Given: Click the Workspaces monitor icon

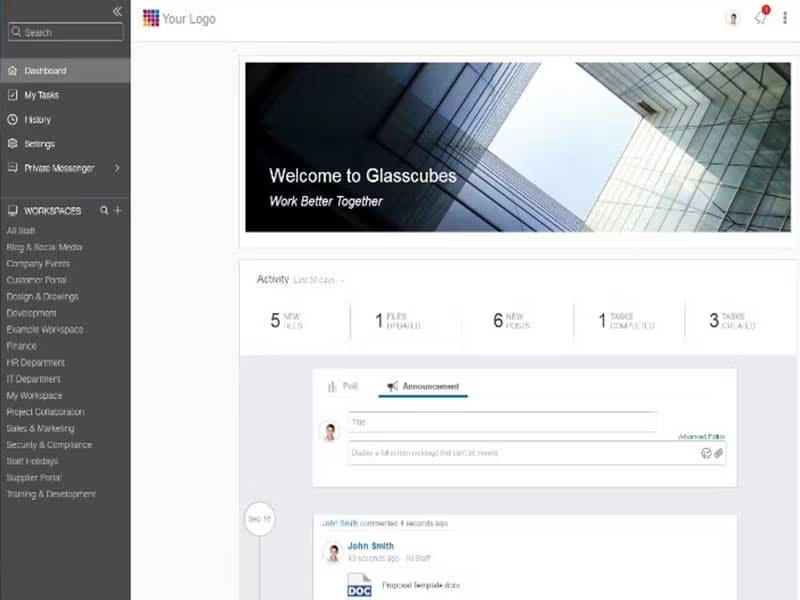Looking at the screenshot, I should click(x=13, y=210).
